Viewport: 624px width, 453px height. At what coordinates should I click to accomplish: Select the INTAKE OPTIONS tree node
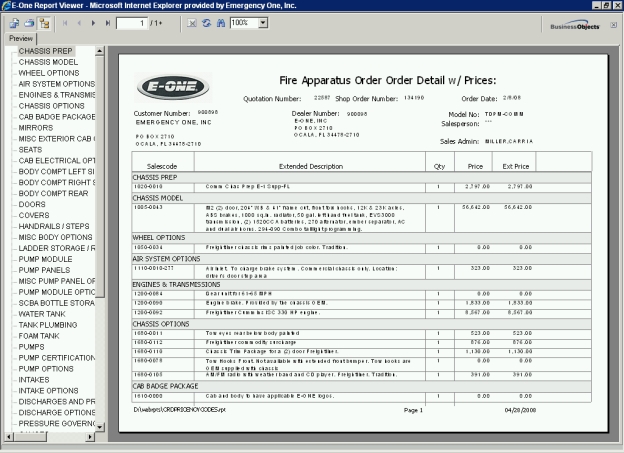click(x=48, y=391)
